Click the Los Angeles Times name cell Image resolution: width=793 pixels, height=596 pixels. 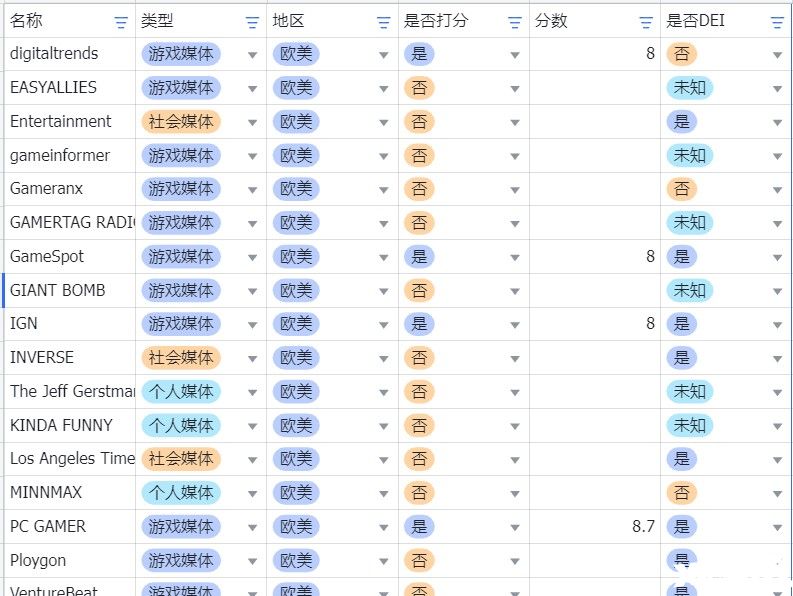pyautogui.click(x=70, y=459)
